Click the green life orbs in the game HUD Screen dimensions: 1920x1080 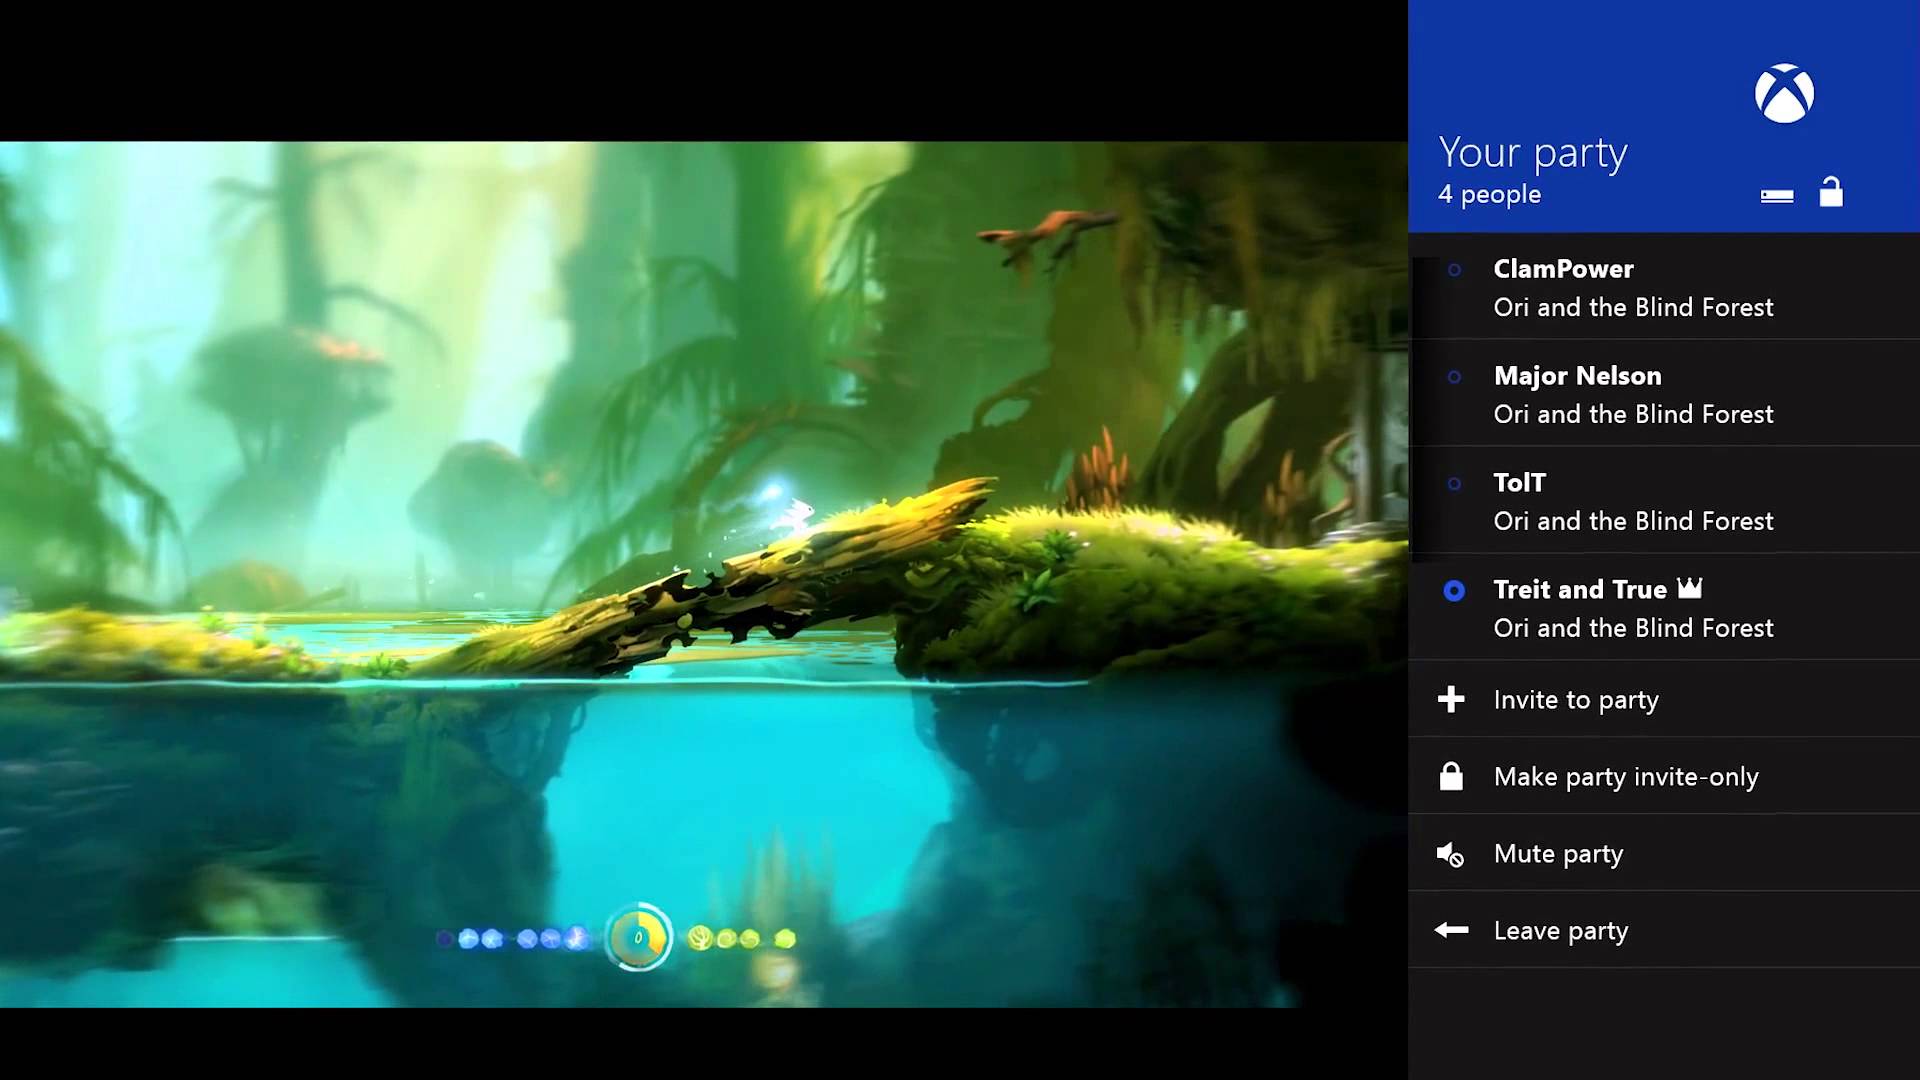[x=742, y=938]
